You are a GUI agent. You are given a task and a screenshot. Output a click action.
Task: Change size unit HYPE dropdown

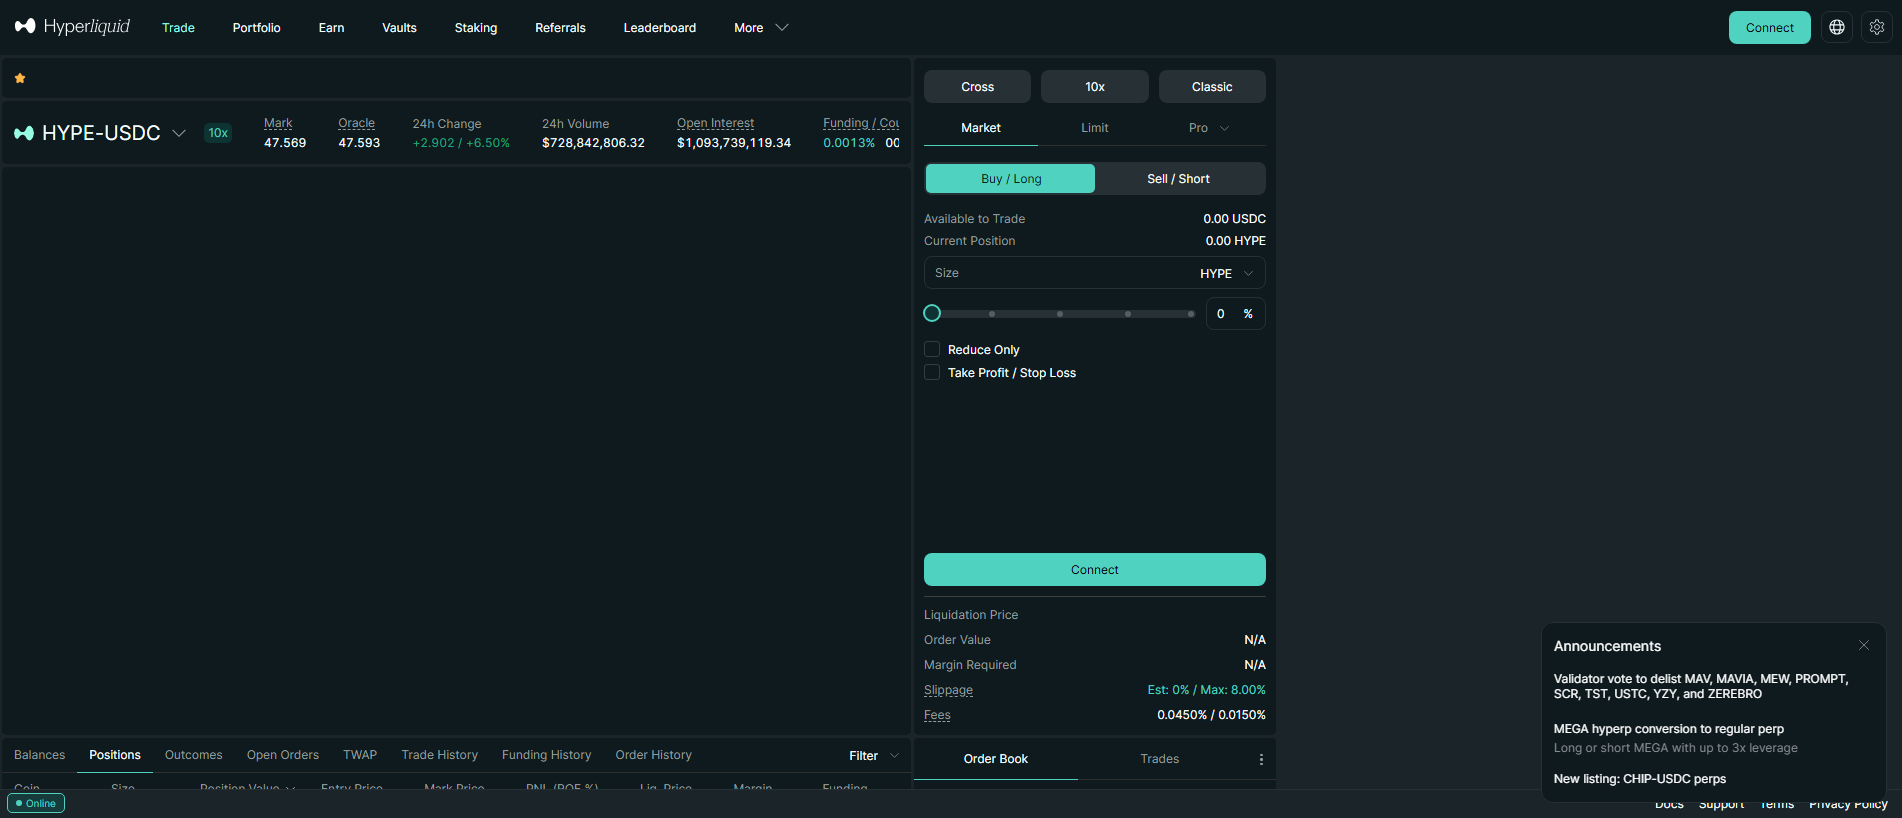(x=1226, y=273)
